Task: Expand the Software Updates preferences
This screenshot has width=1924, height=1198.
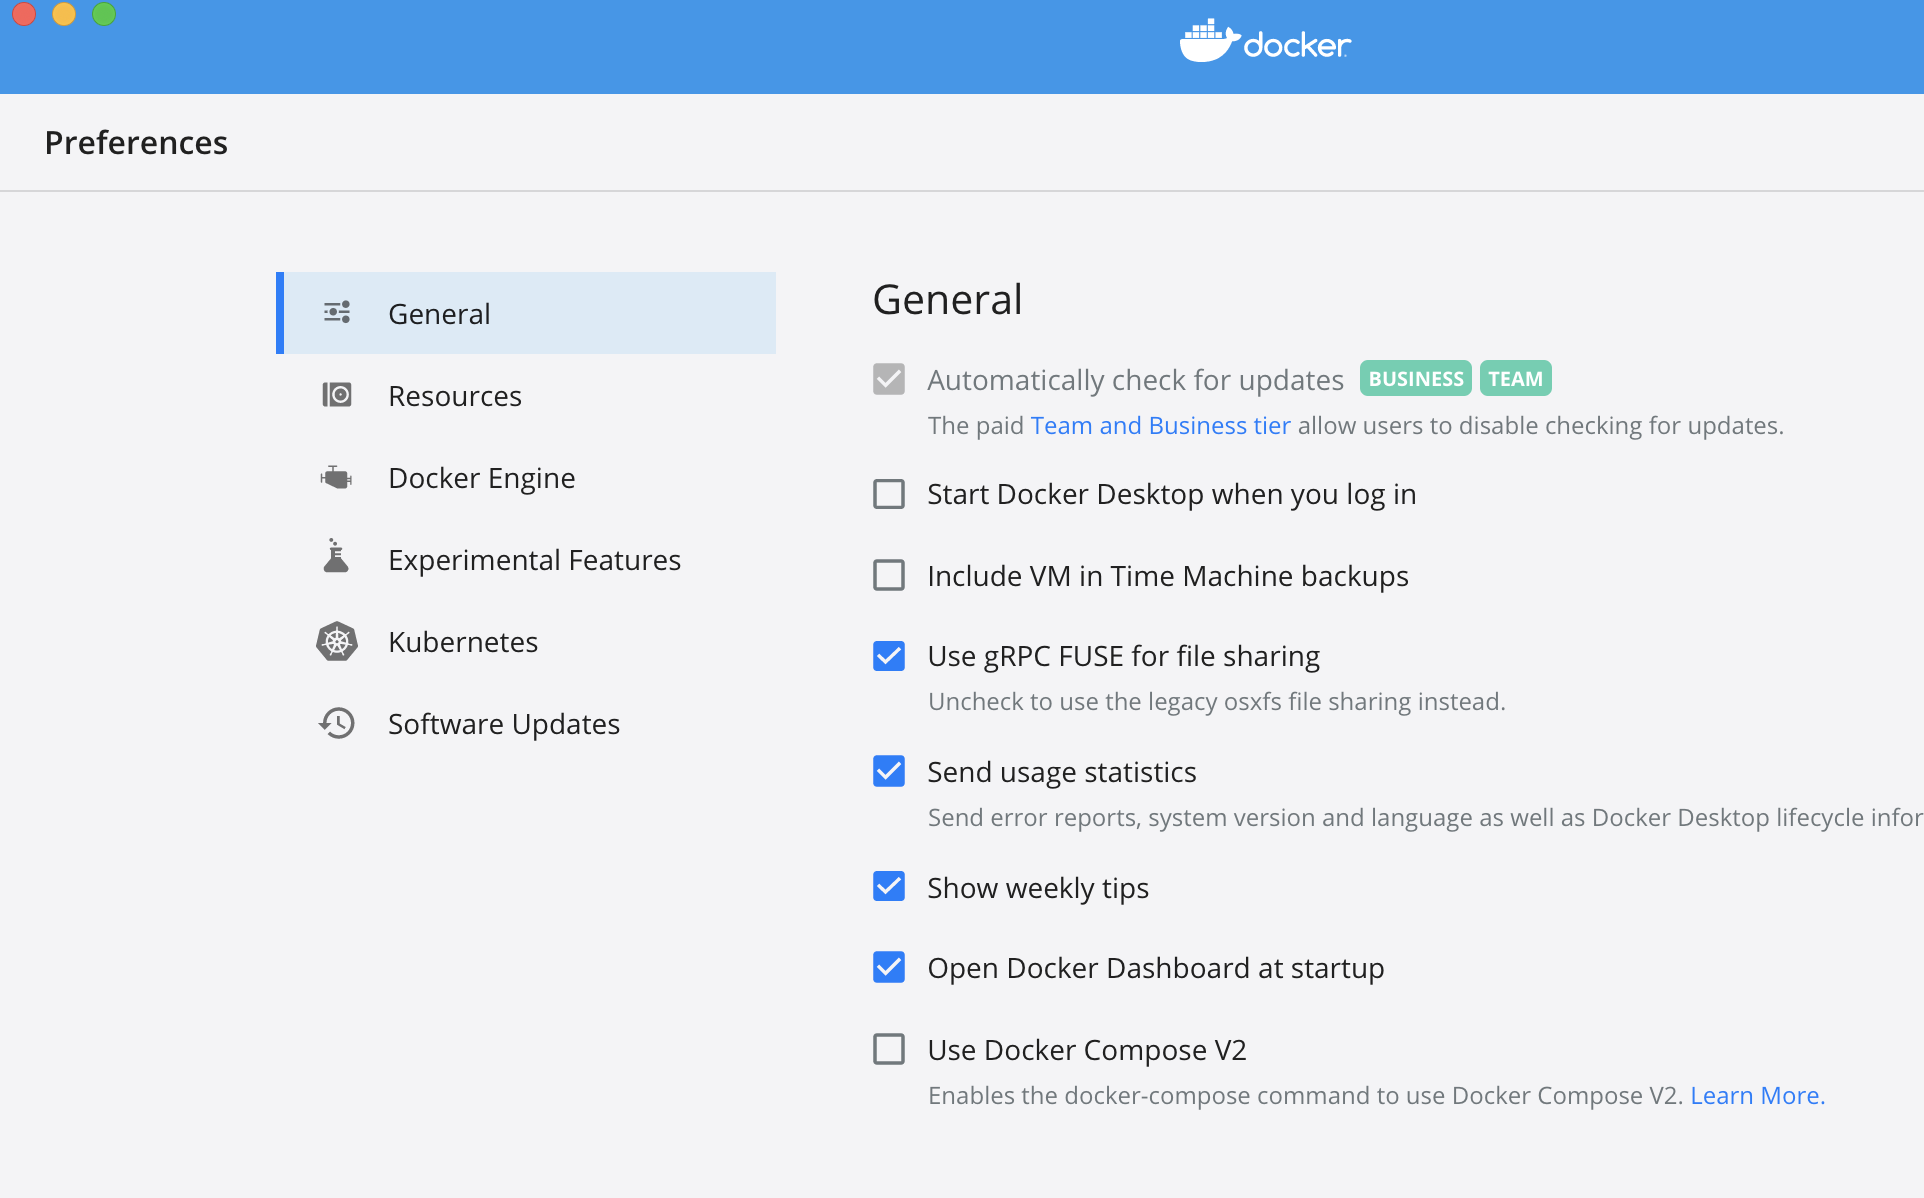Action: pos(502,723)
